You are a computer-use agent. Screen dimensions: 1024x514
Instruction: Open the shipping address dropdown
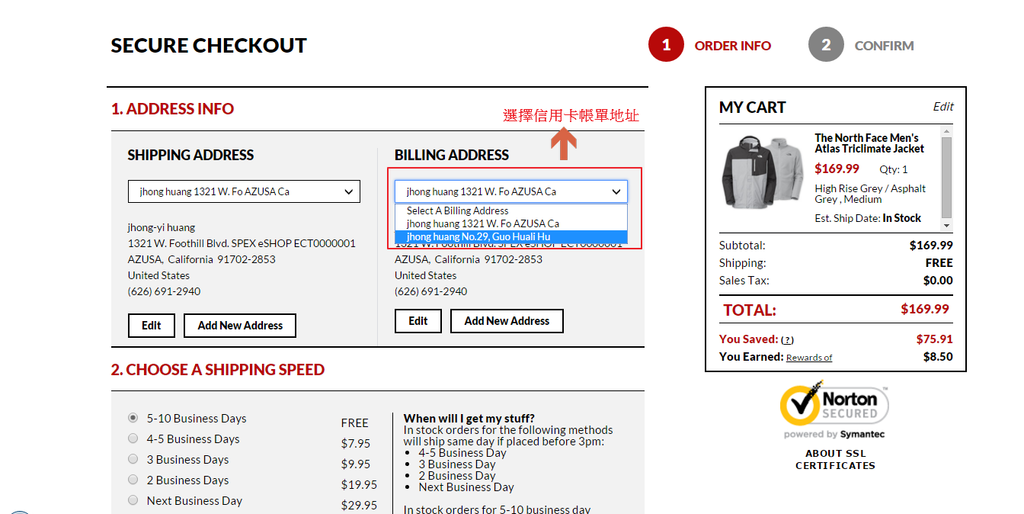[x=244, y=191]
